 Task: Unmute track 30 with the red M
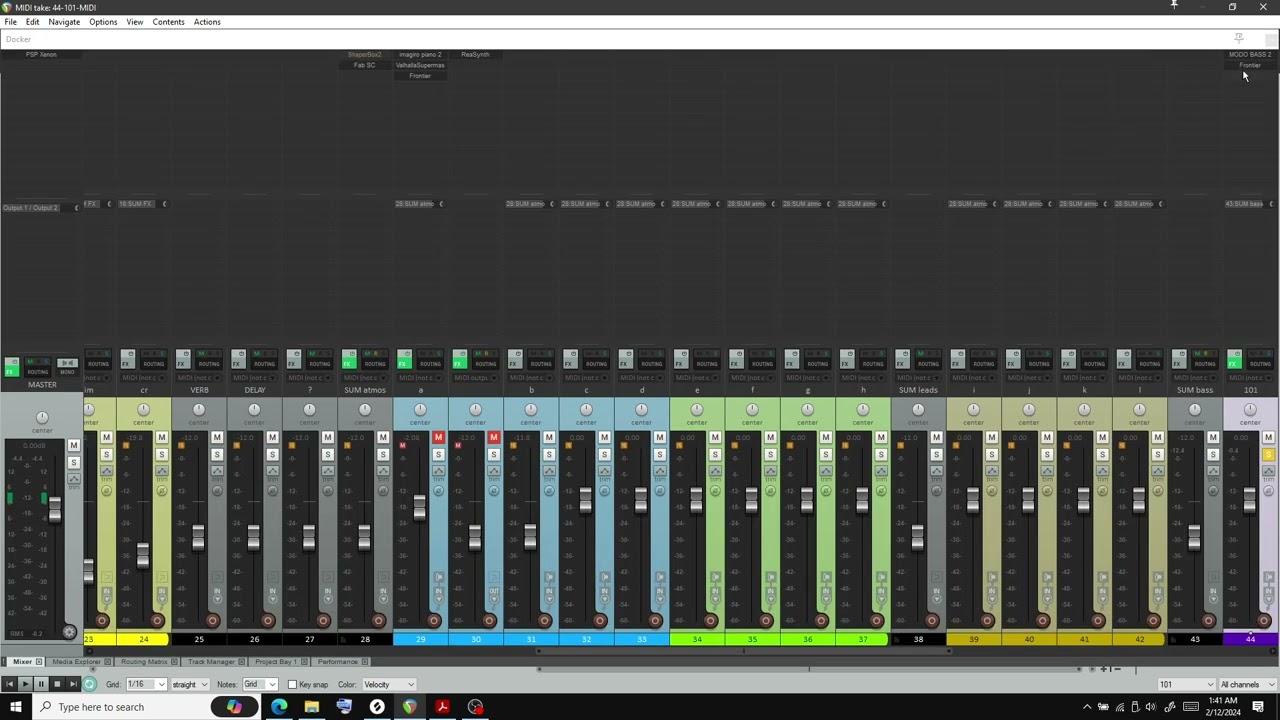pos(493,438)
